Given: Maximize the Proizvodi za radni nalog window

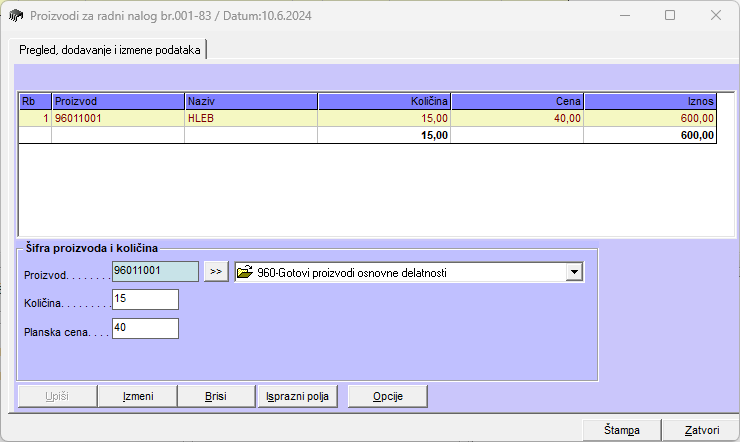Looking at the screenshot, I should [x=670, y=16].
